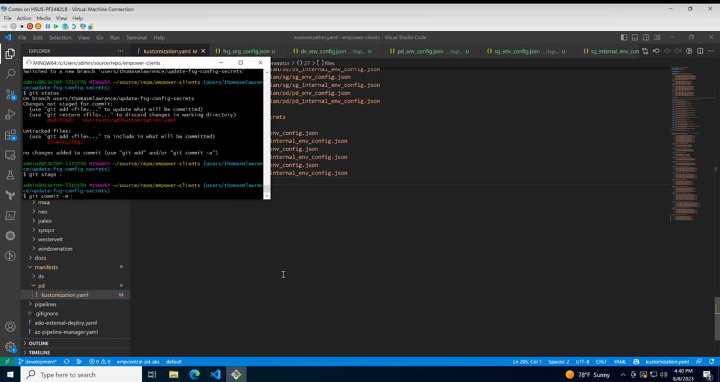Switch to fsg_org_config.json tab
This screenshot has height=382, width=720.
246,51
